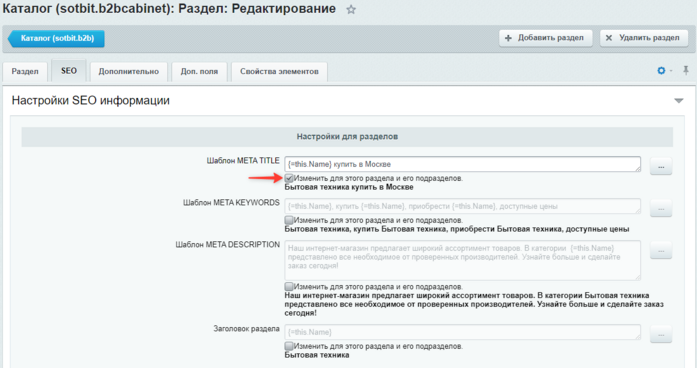Viewport: 697px width, 368px height.
Task: Collapse the SEO information settings section
Action: (x=679, y=101)
